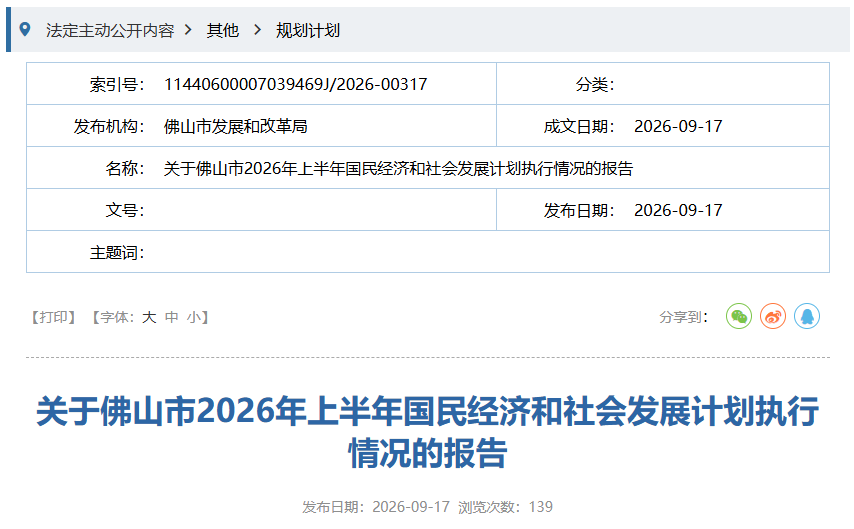The image size is (854, 529).
Task: Click the location pin icon in breadcrumb
Action: click(25, 29)
